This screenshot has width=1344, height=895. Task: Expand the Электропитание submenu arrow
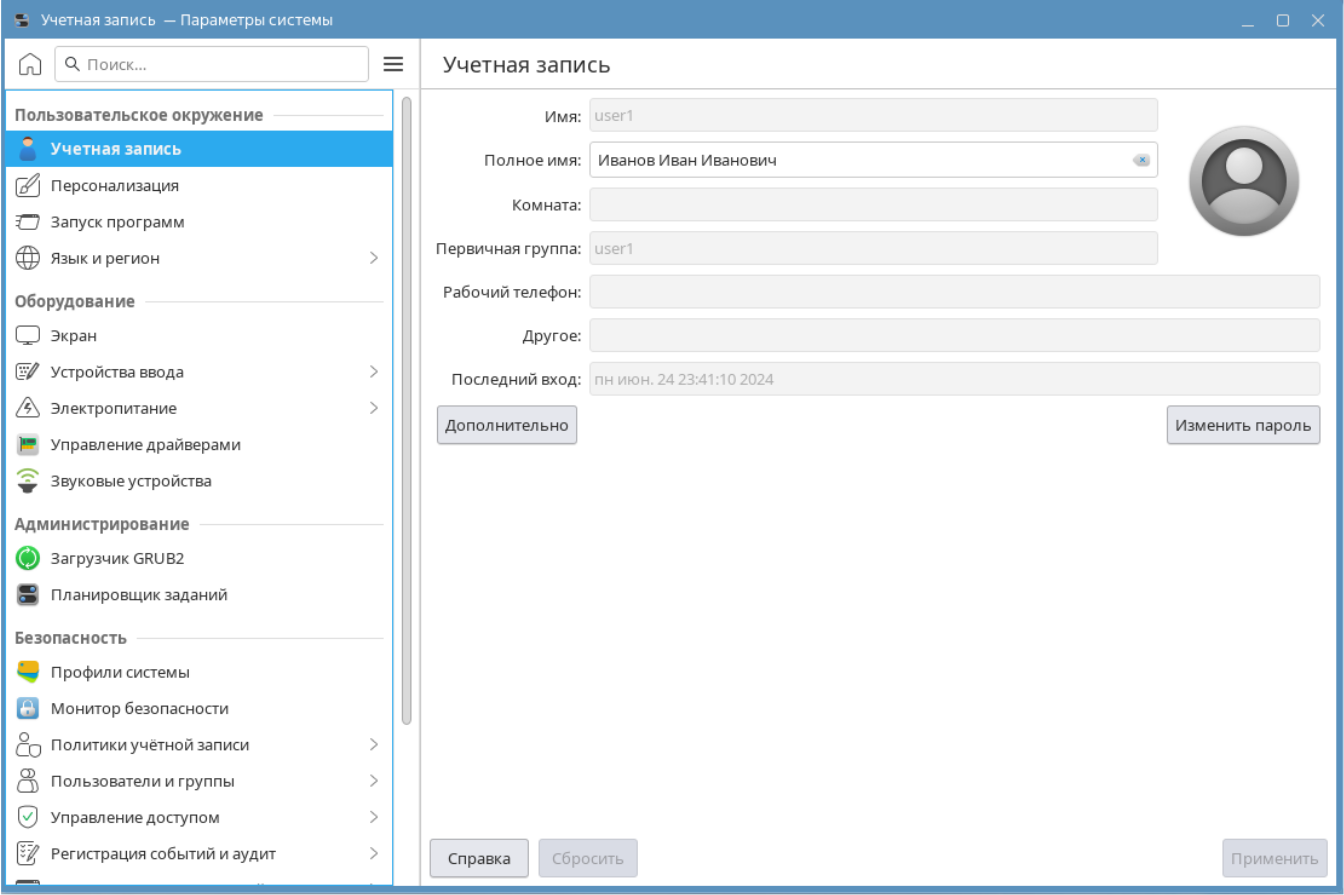[x=373, y=408]
